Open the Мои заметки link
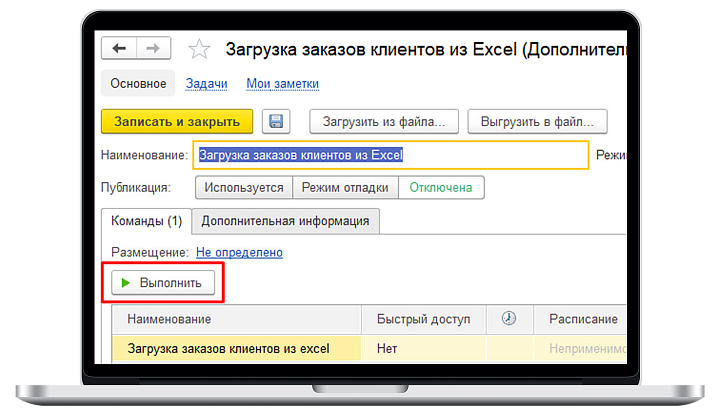Image resolution: width=719 pixels, height=414 pixels. click(x=282, y=83)
